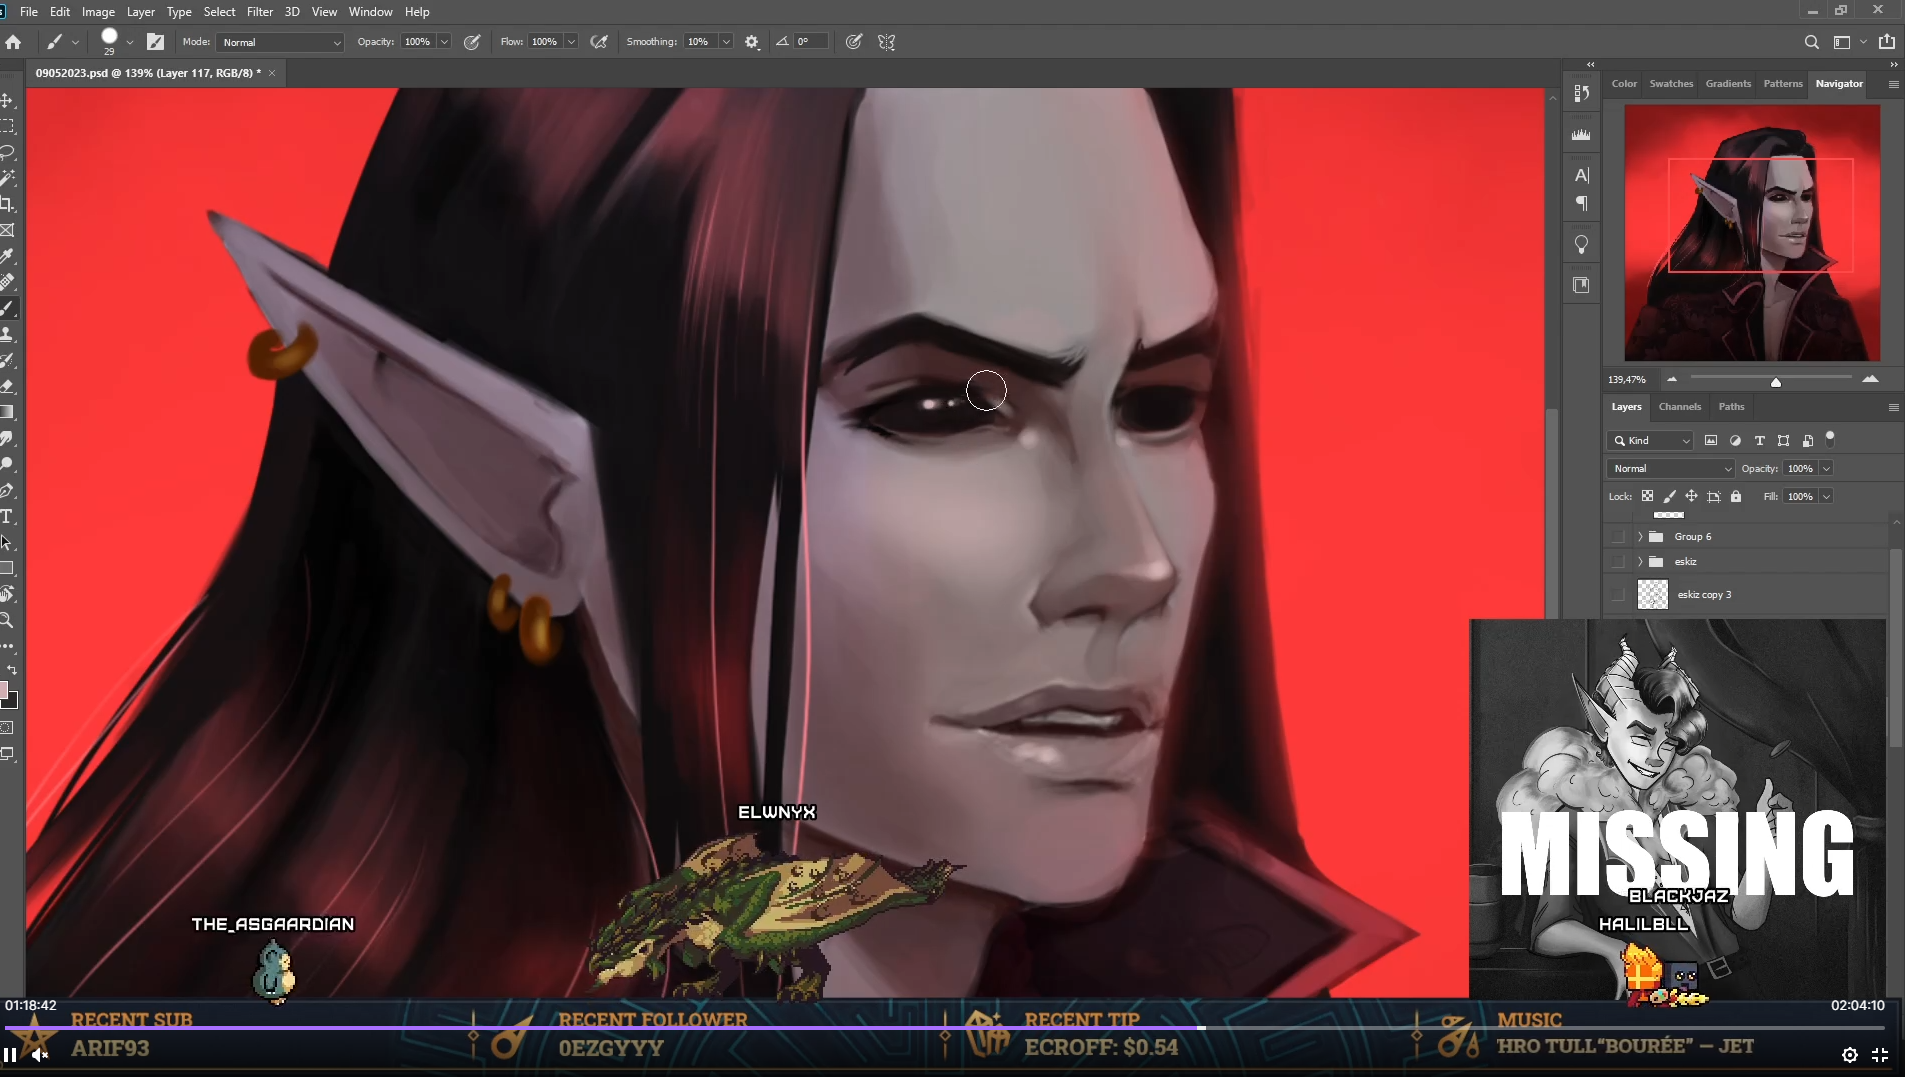Viewport: 1905px width, 1077px height.
Task: Select the Rectangular Marquee tool
Action: tap(7, 126)
